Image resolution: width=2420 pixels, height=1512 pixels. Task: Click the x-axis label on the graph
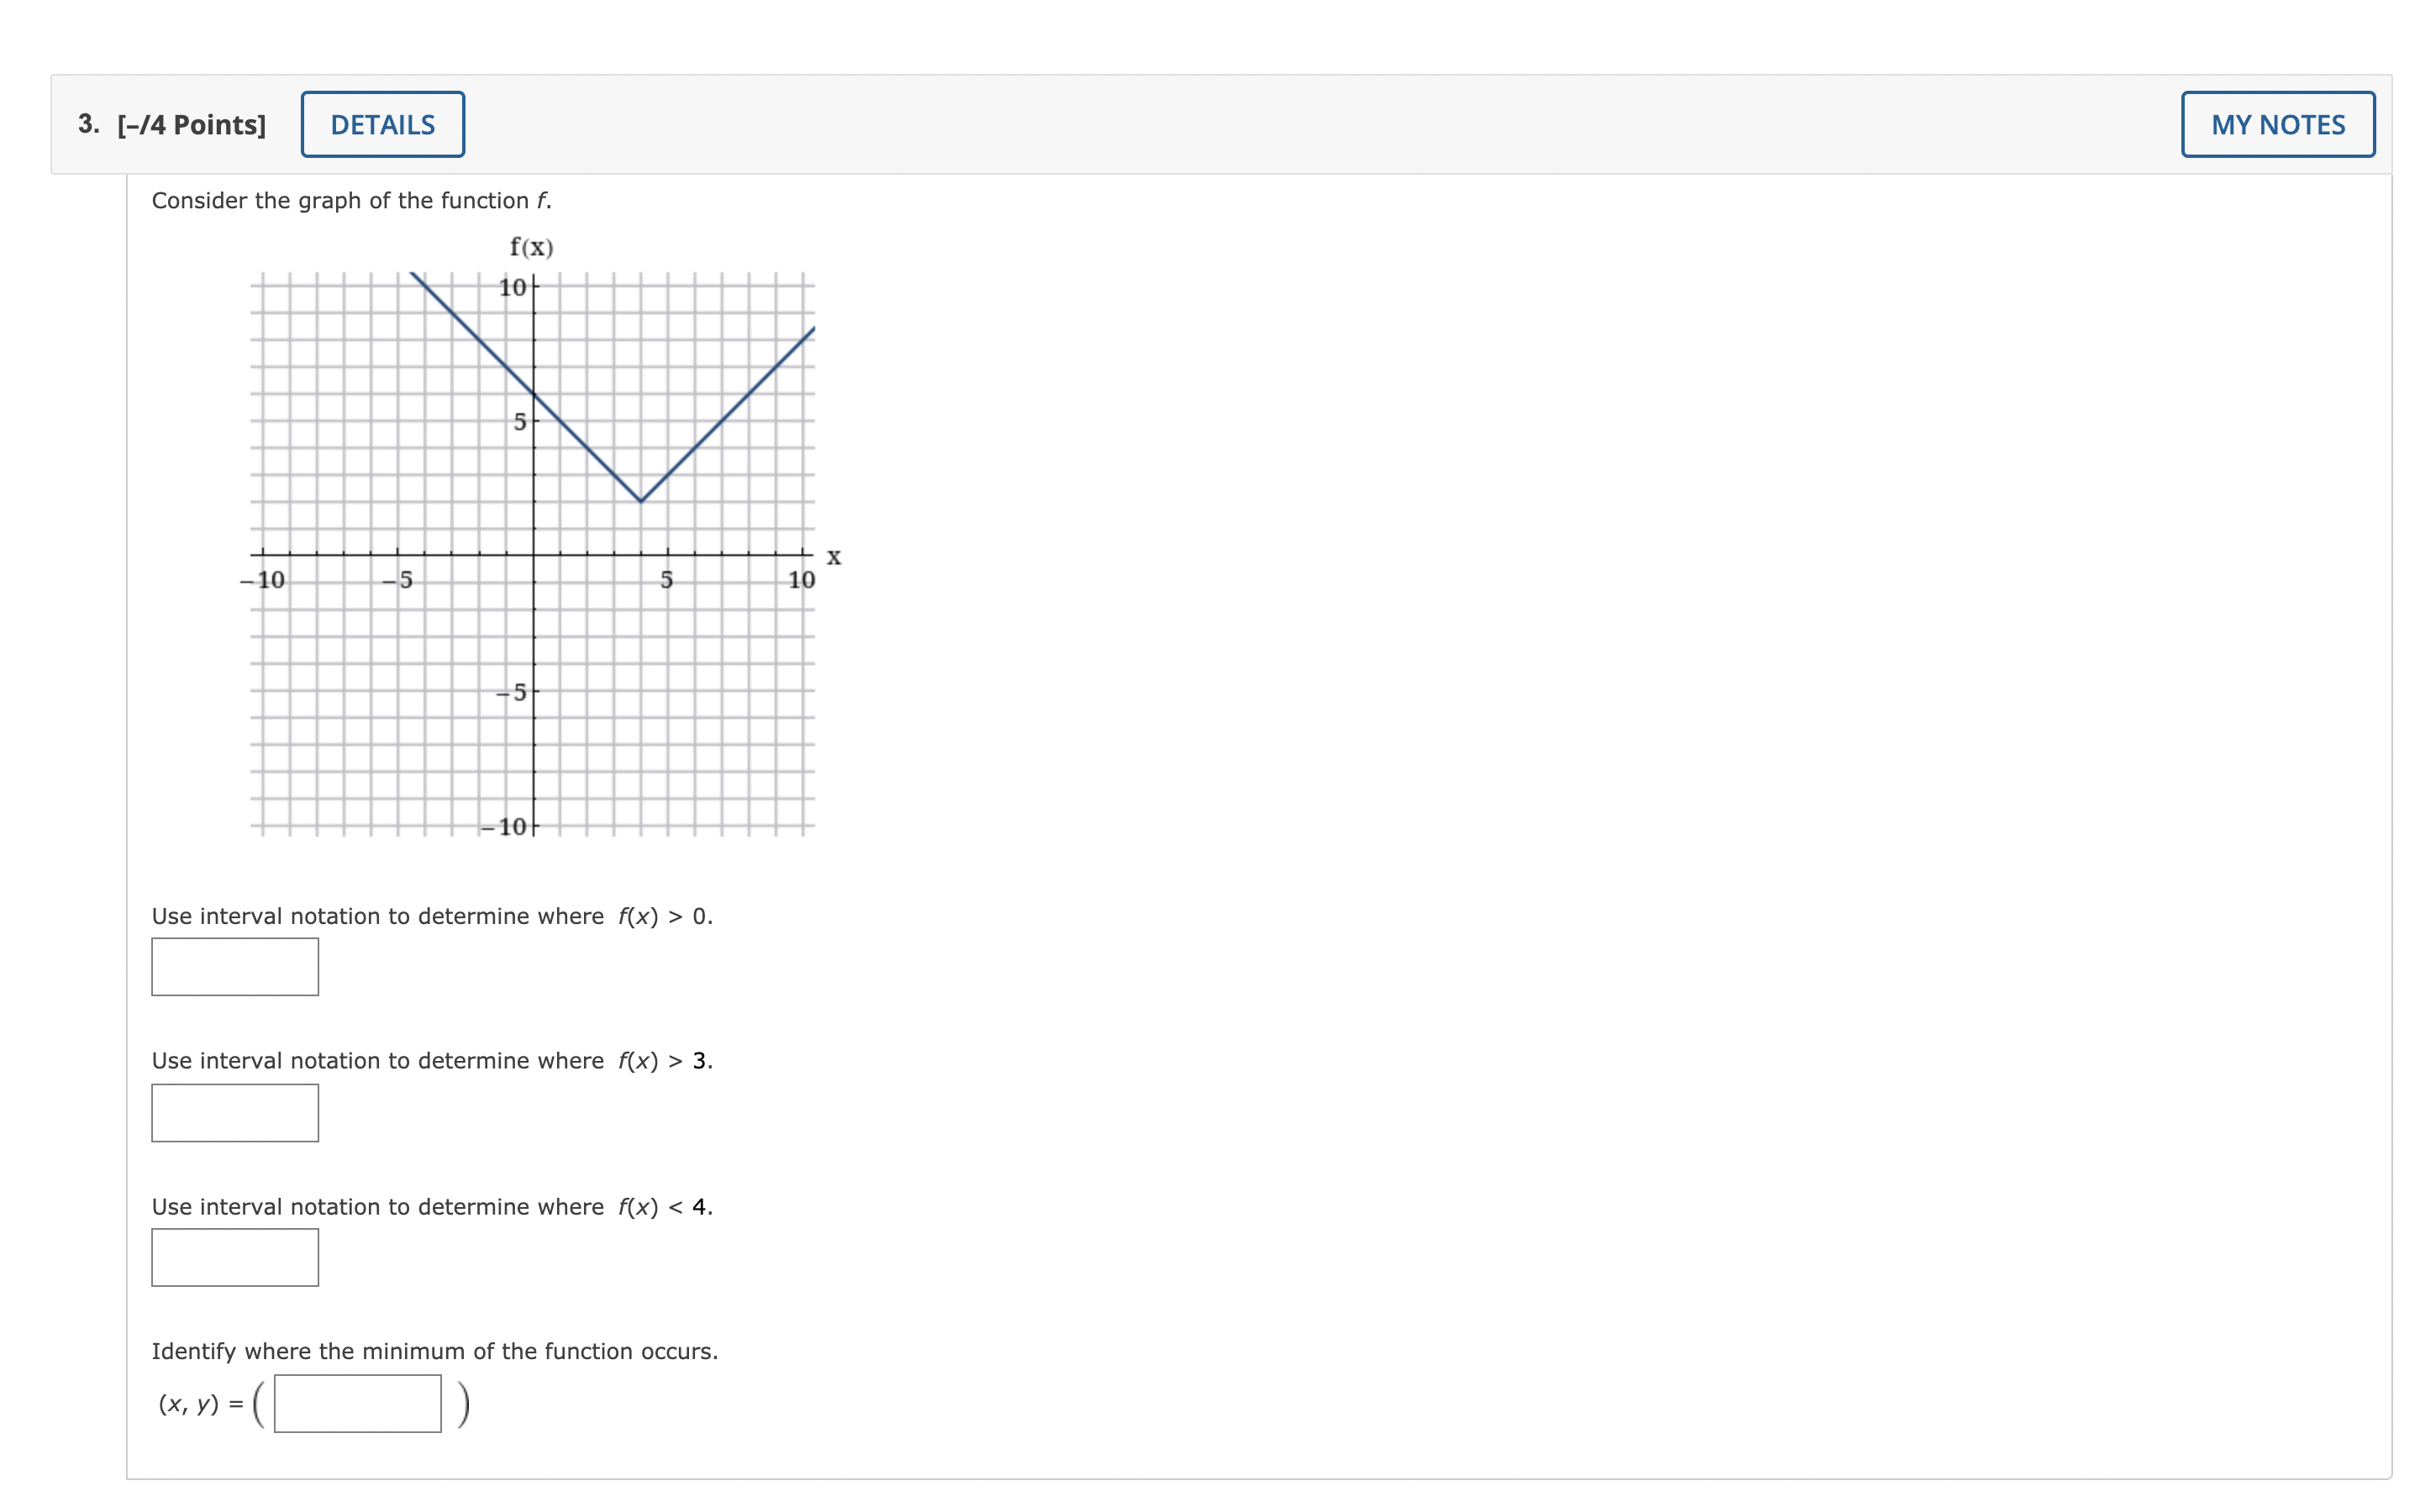coord(834,557)
